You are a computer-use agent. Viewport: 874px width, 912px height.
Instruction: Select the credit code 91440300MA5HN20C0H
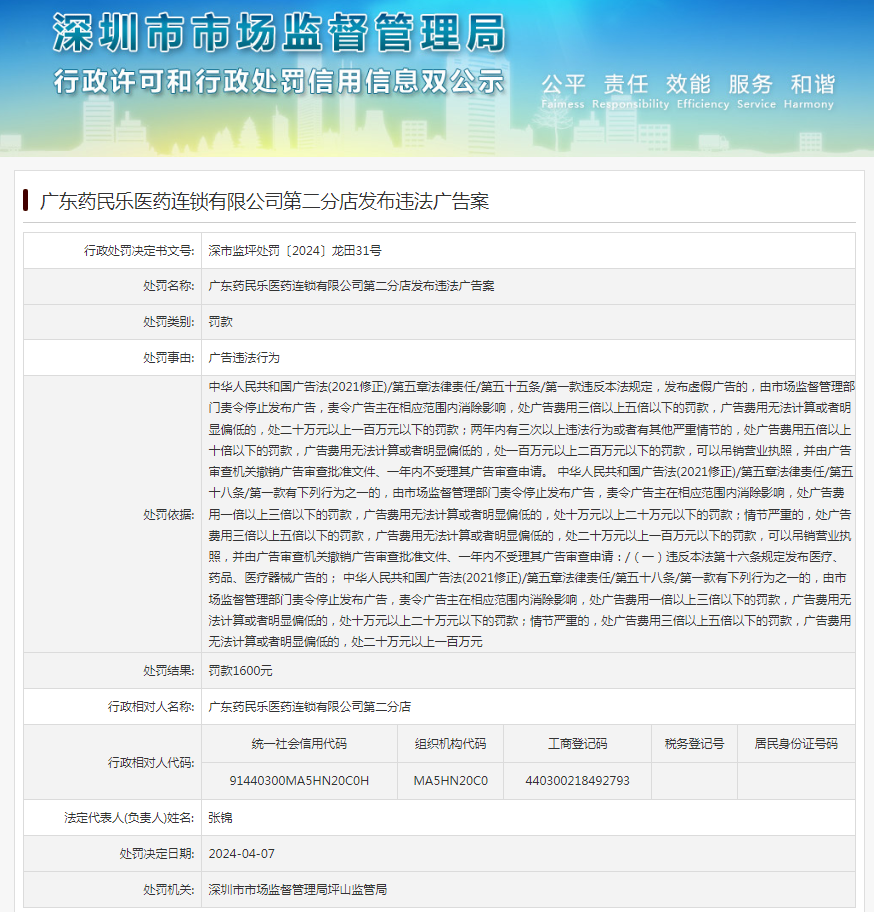point(299,781)
